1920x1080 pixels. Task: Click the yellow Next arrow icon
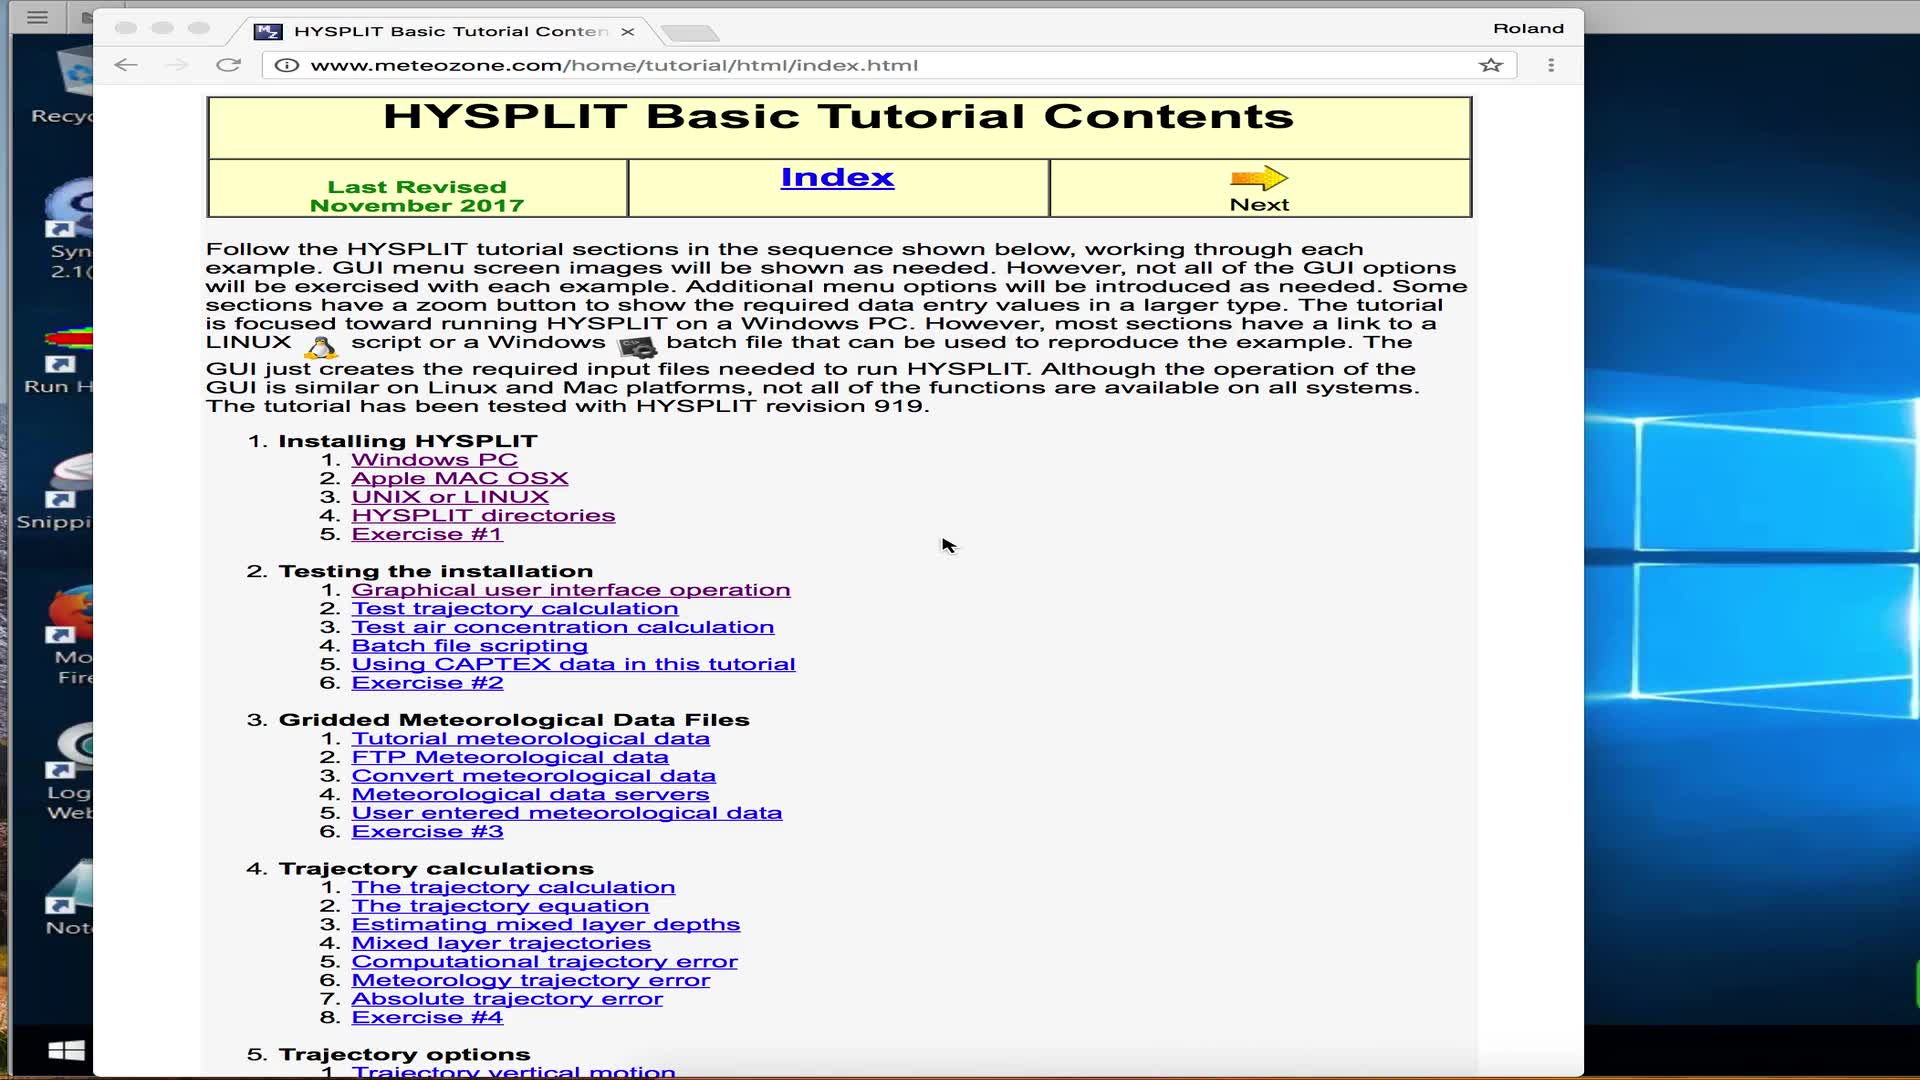pyautogui.click(x=1258, y=178)
